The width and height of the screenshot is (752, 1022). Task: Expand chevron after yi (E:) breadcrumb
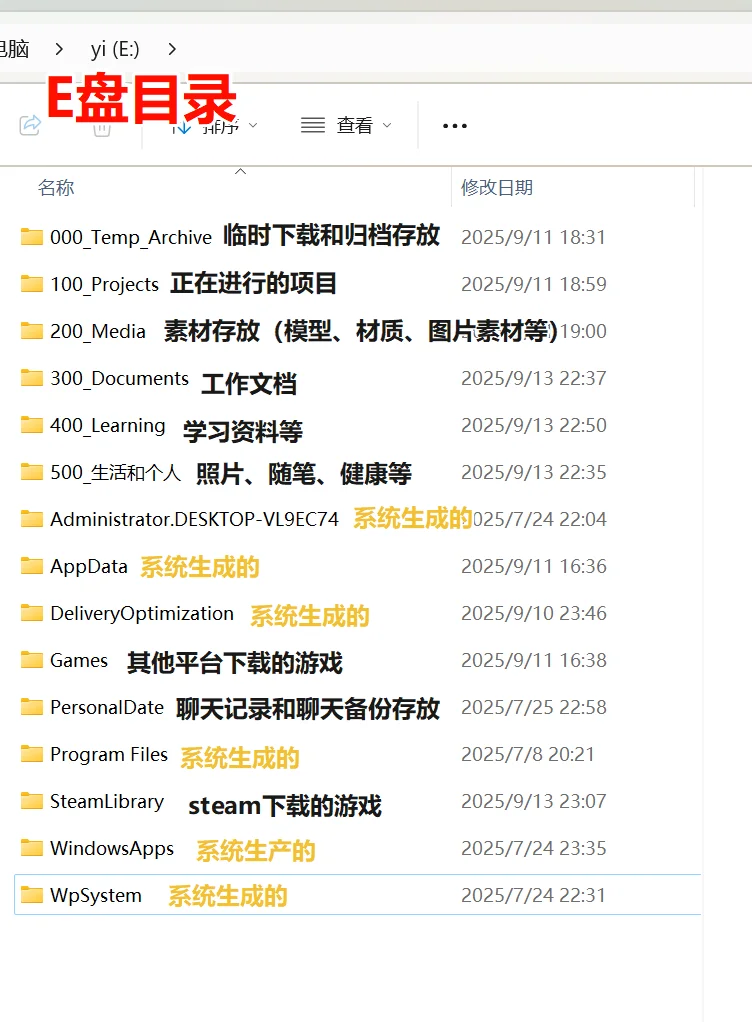tap(172, 49)
